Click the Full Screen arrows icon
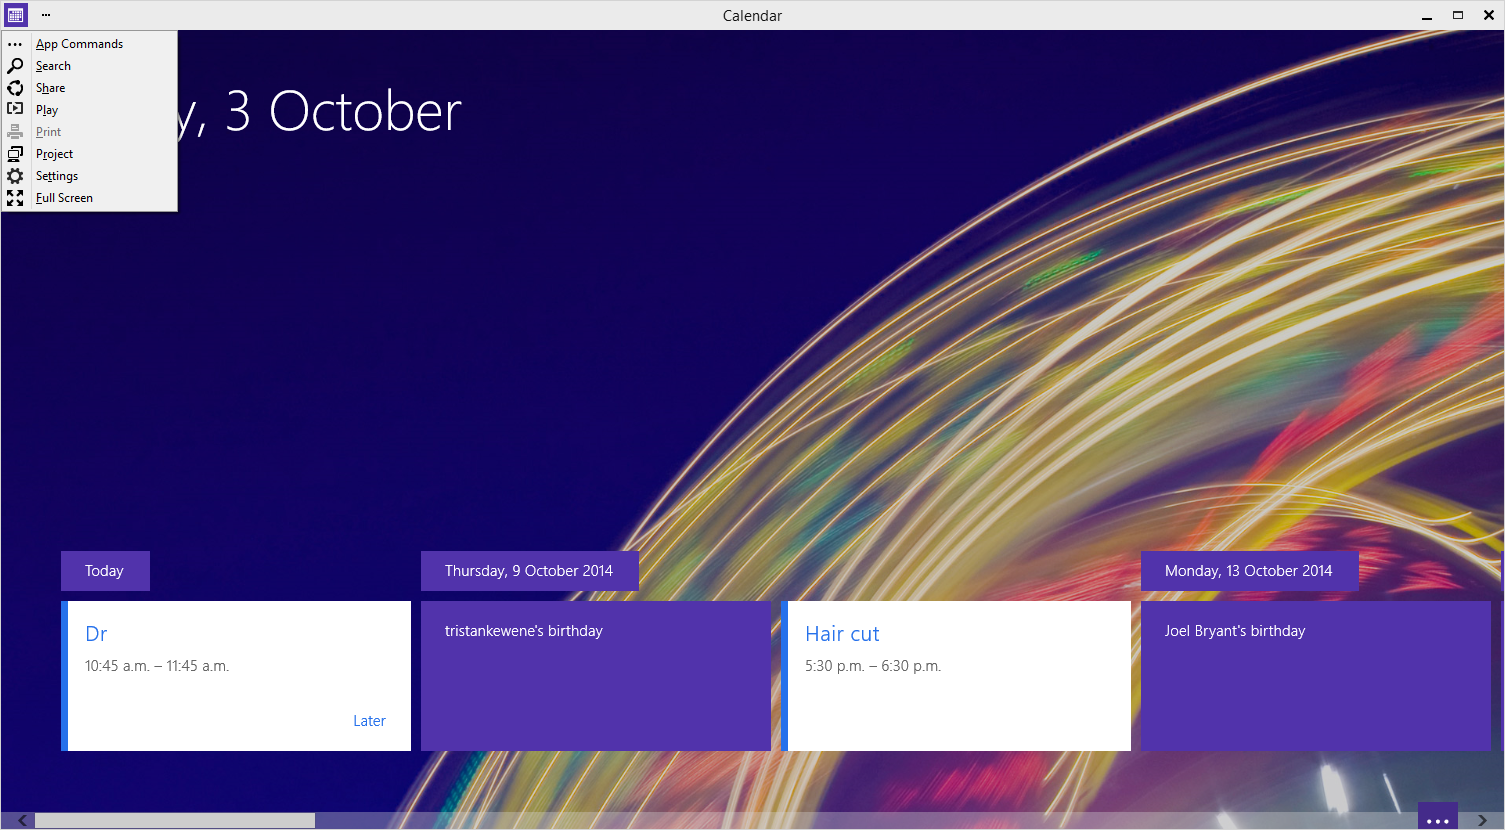The height and width of the screenshot is (830, 1505). 15,198
